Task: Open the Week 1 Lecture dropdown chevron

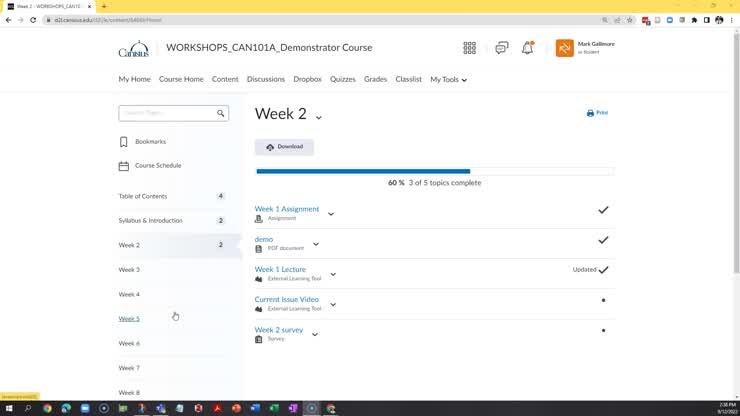Action: pyautogui.click(x=333, y=274)
